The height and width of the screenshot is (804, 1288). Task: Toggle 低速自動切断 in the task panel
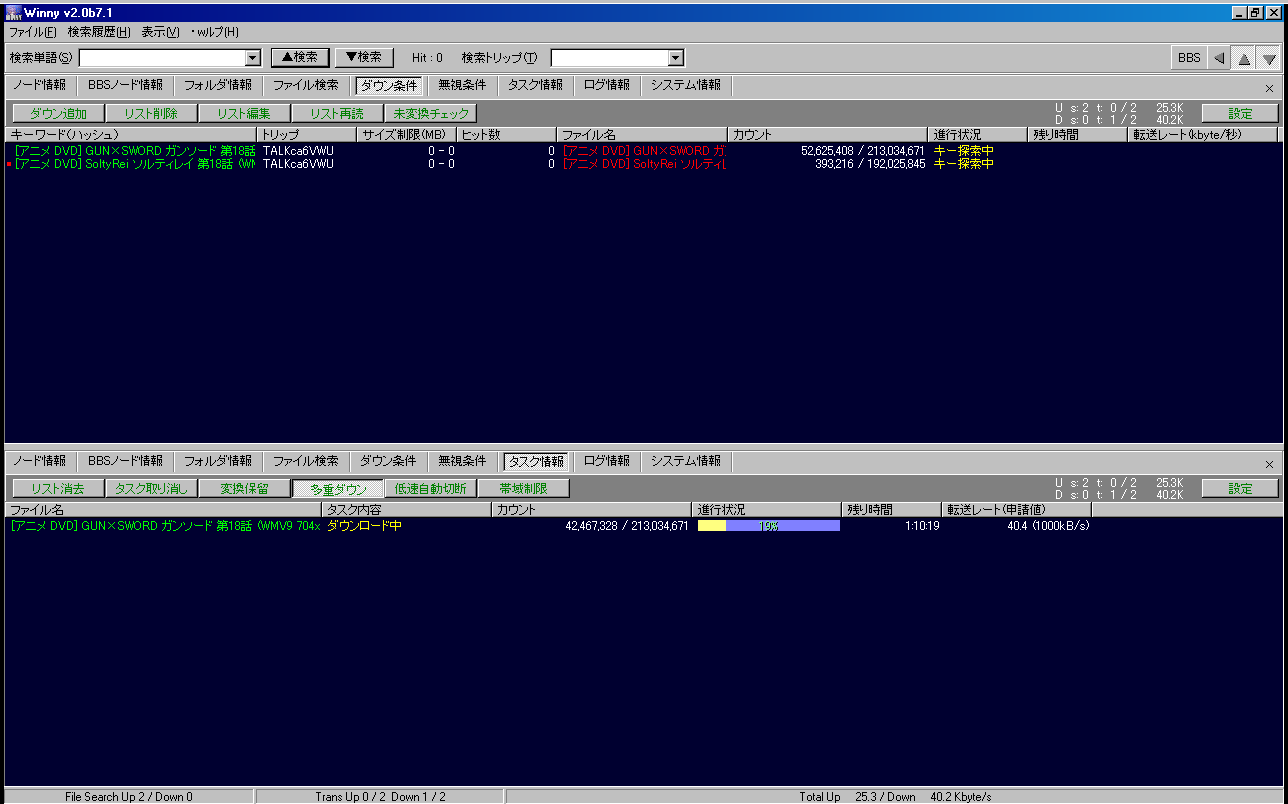pos(430,489)
